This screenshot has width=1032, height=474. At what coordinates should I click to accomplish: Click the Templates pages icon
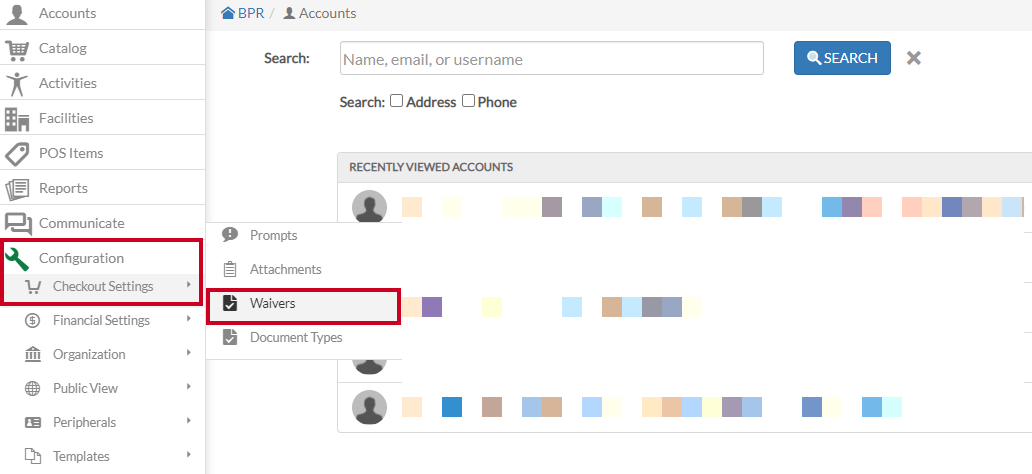tap(32, 456)
